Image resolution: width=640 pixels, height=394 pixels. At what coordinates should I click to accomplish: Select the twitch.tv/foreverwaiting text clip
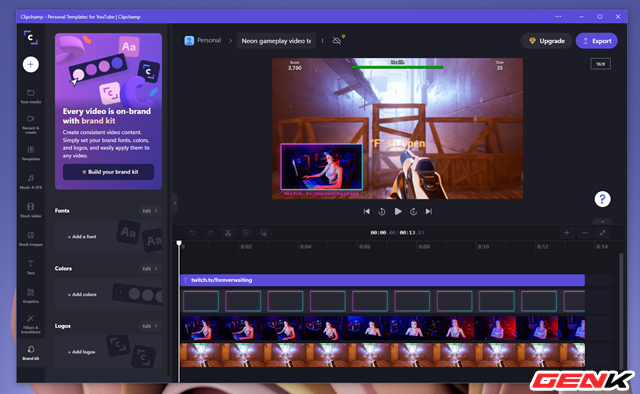(382, 280)
